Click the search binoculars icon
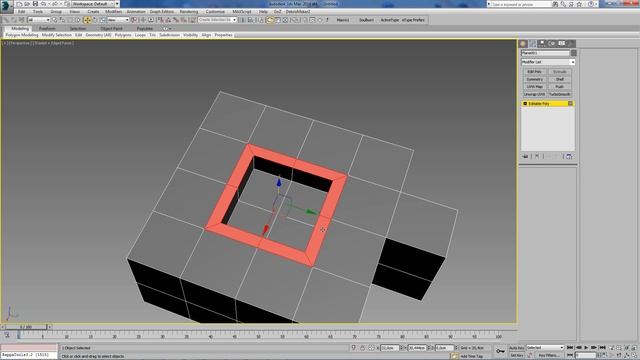Screen dimensions: 640x360 (x=555, y=4)
